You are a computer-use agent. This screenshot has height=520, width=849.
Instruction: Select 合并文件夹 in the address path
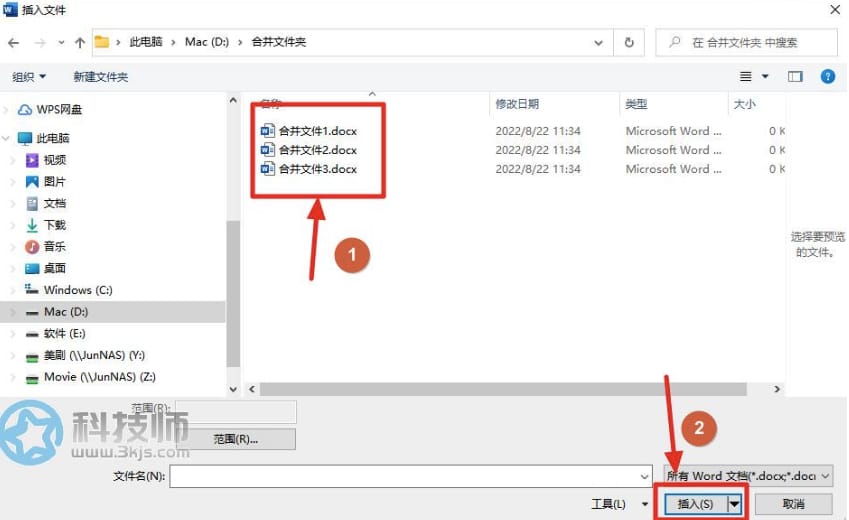tap(279, 42)
